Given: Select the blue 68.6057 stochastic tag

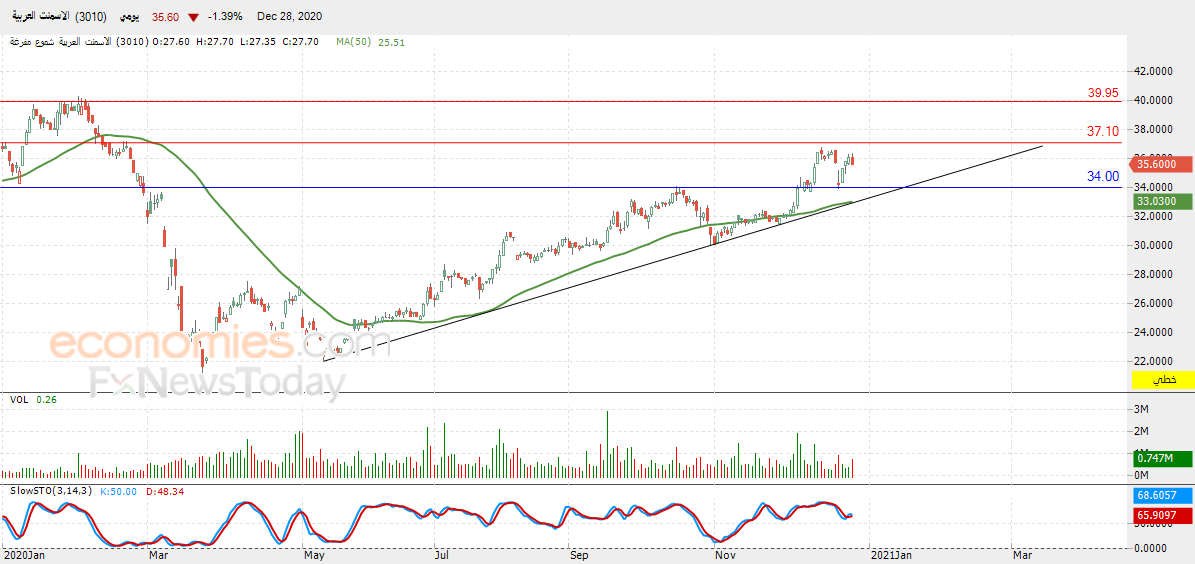Looking at the screenshot, I should [1163, 495].
